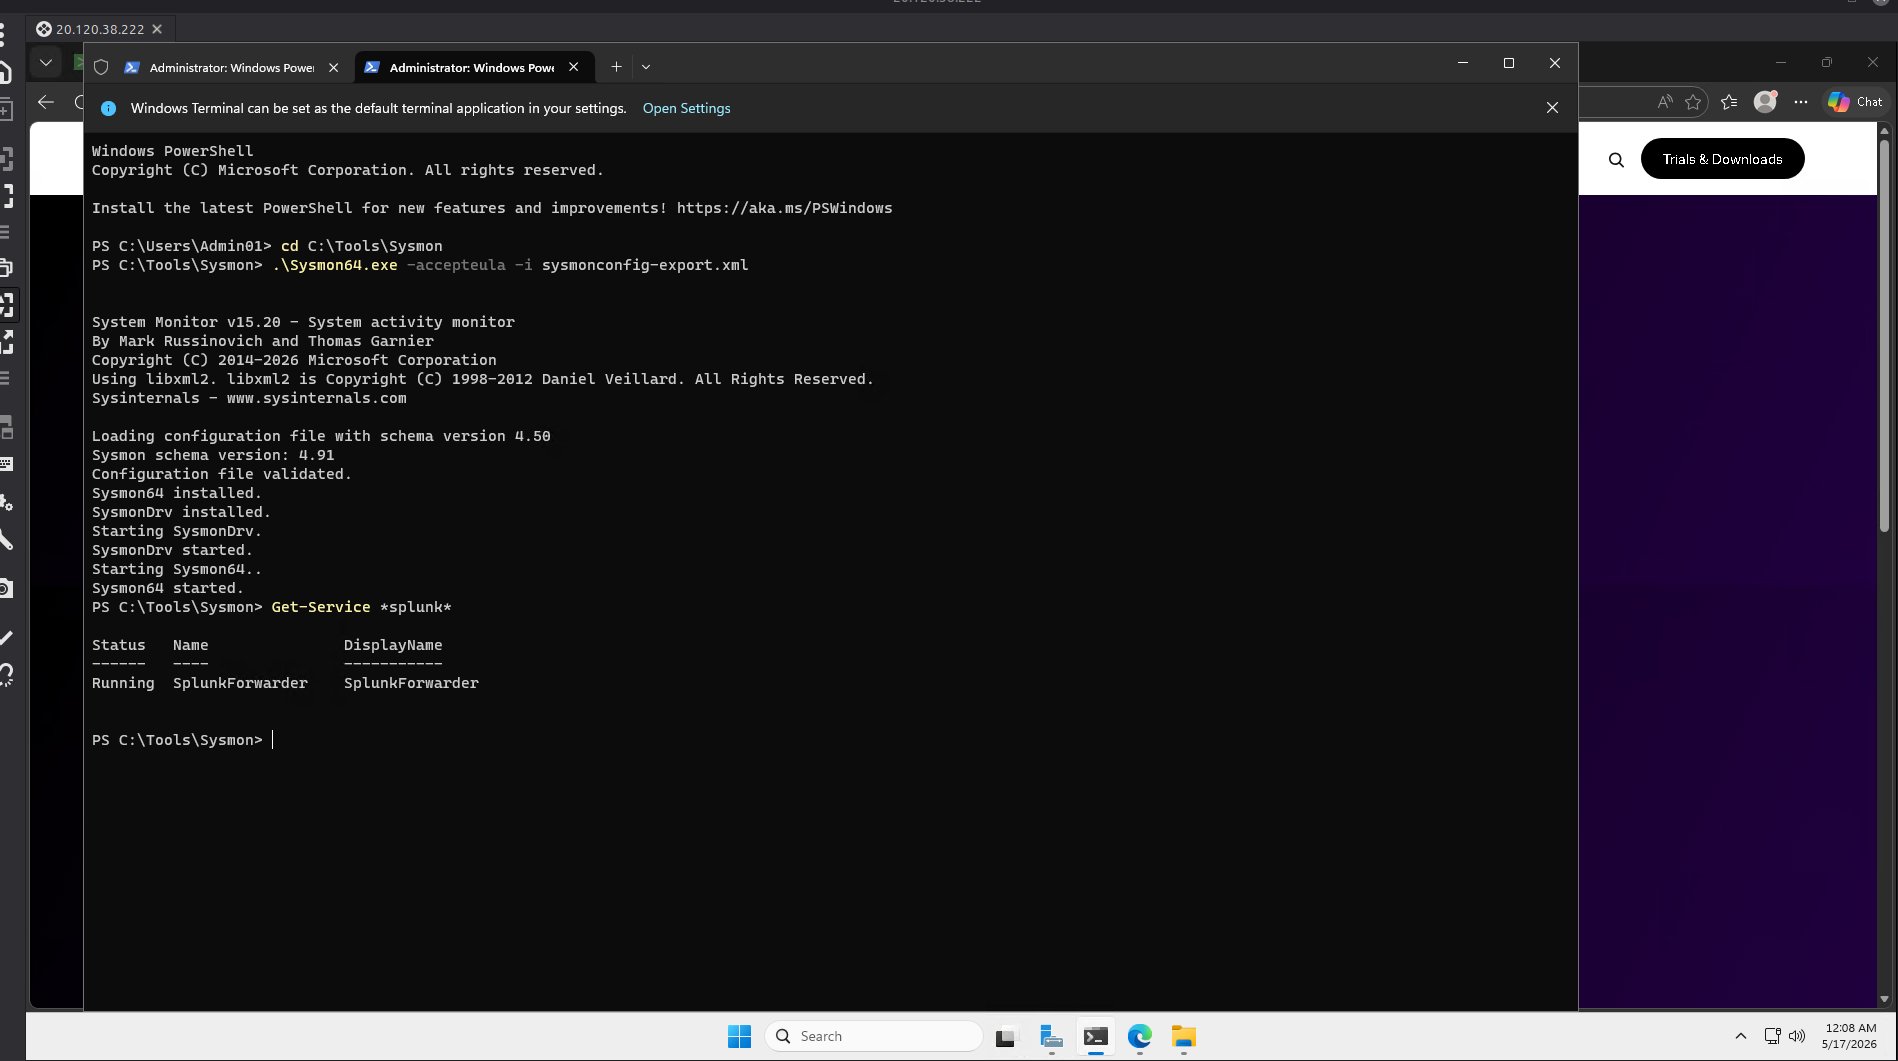Viewport: 1898px width, 1061px height.
Task: Click the shield icon in Terminal's tab bar
Action: click(101, 67)
